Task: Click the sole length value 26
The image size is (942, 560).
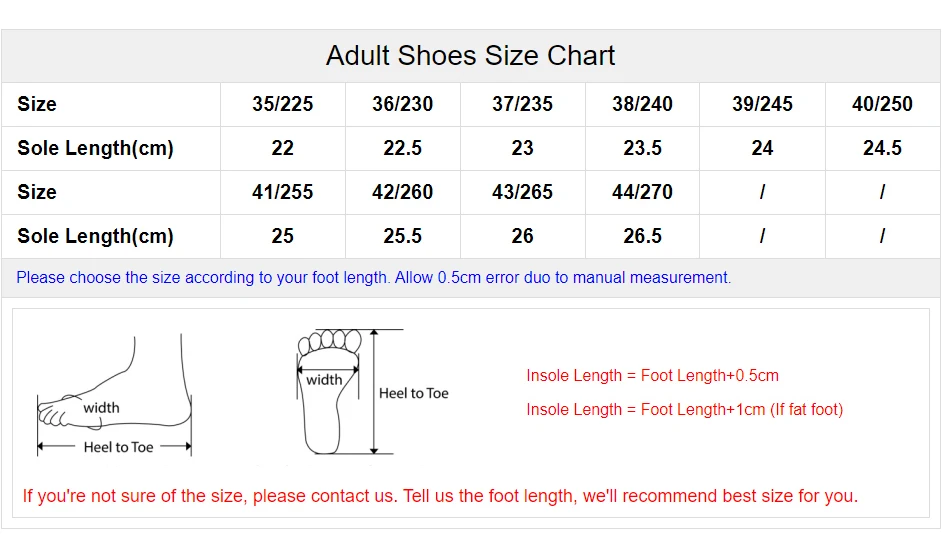Action: (x=523, y=236)
